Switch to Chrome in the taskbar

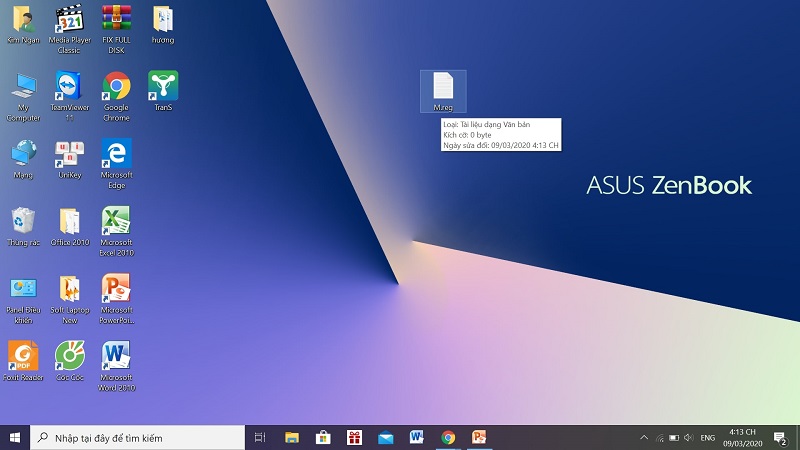(448, 437)
